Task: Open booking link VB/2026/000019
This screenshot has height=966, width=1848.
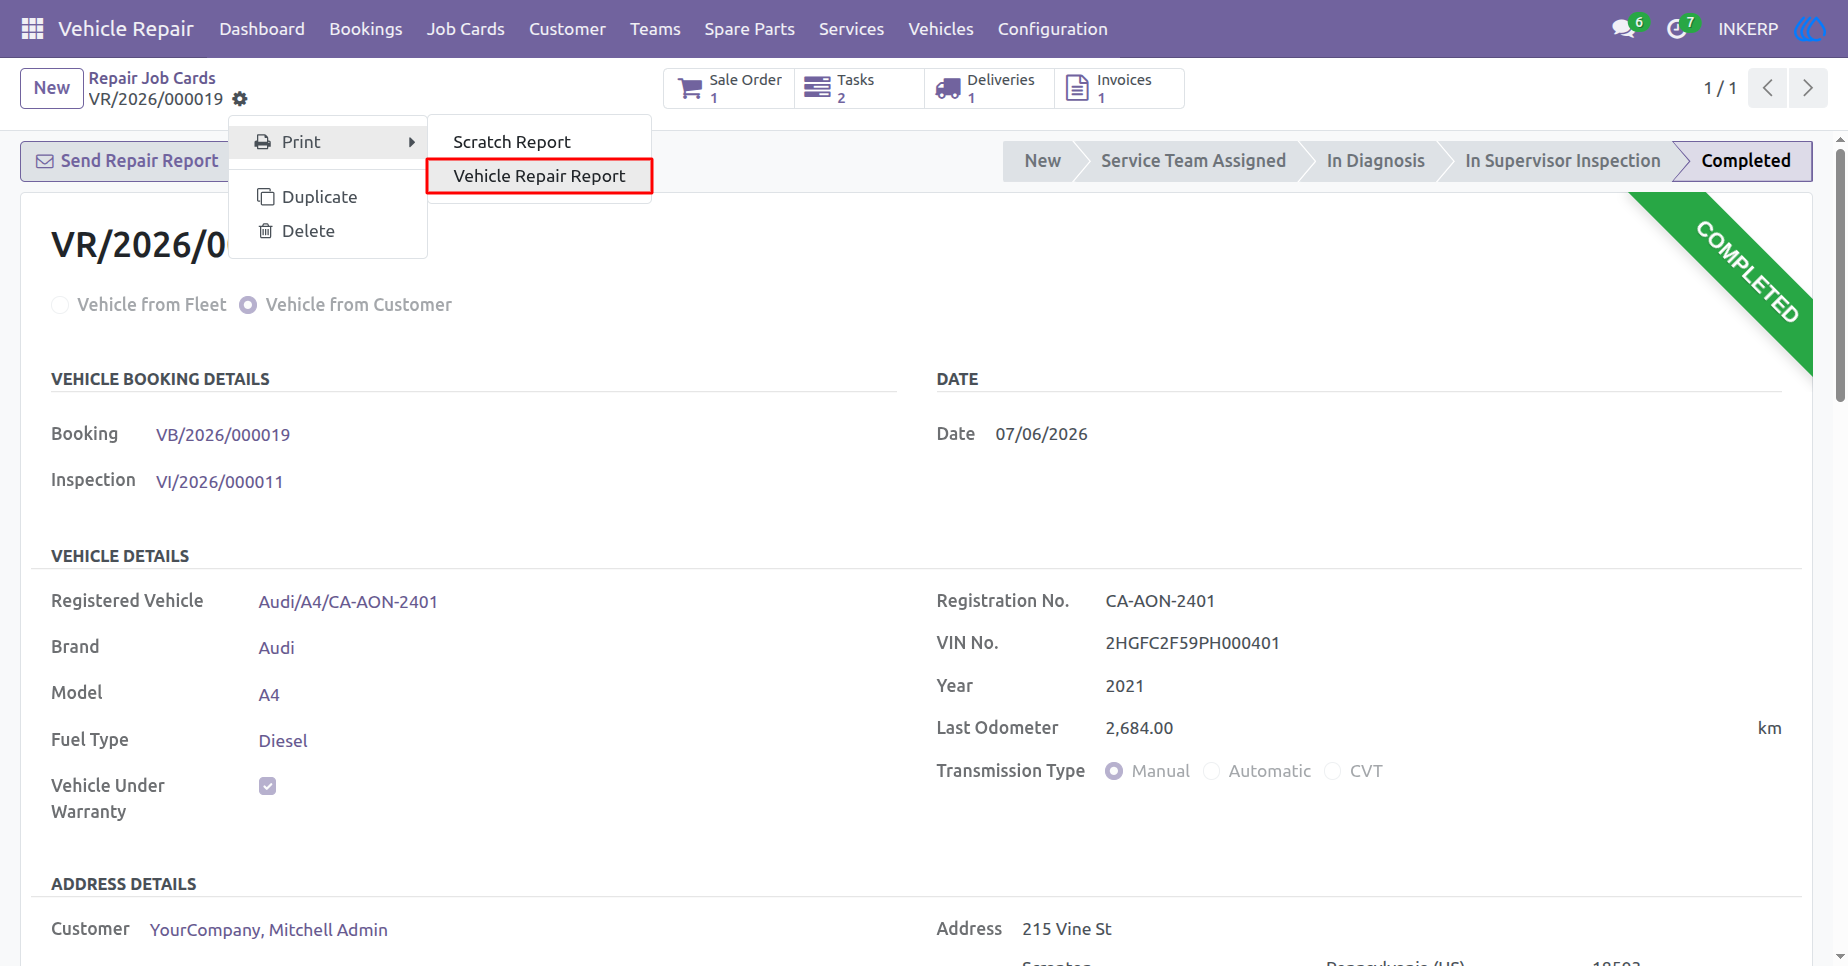Action: 223,435
